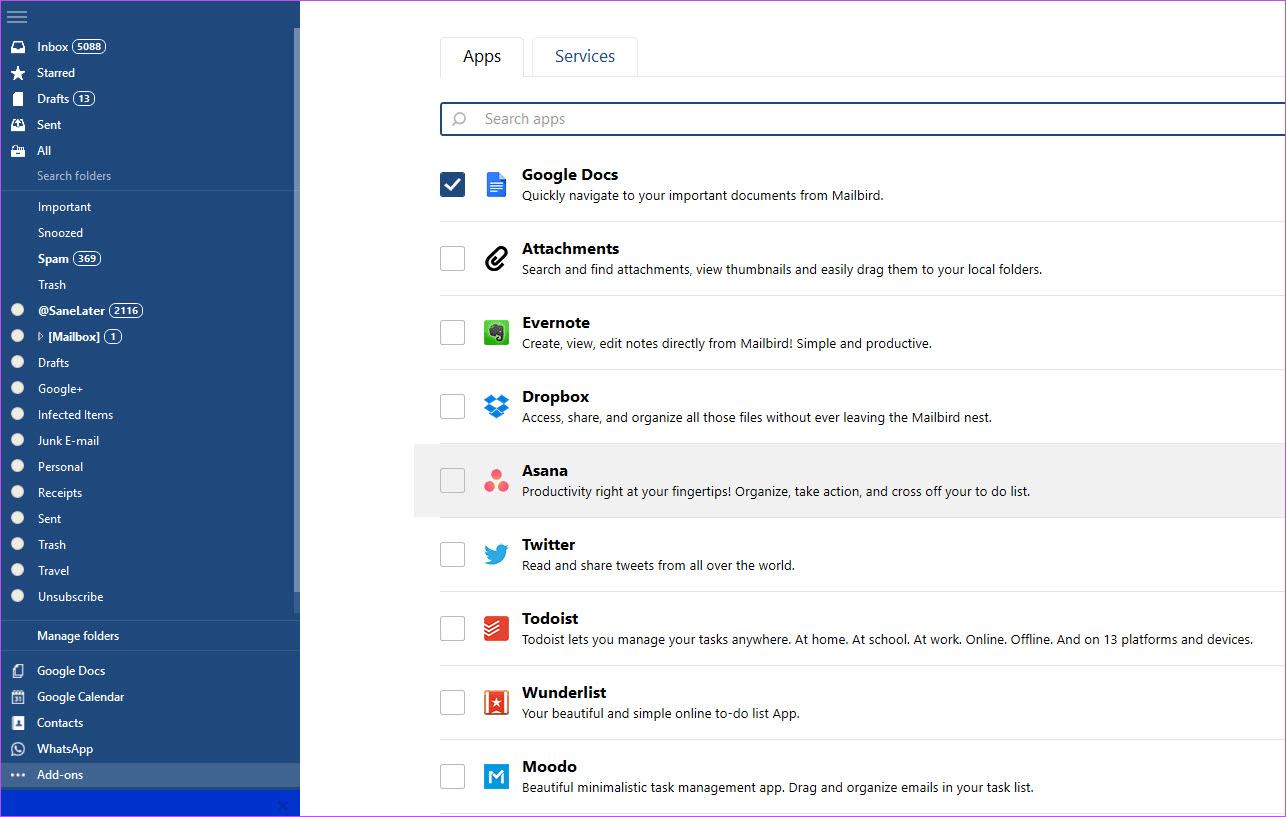Uncheck the Google Docs checkbox

coord(452,185)
